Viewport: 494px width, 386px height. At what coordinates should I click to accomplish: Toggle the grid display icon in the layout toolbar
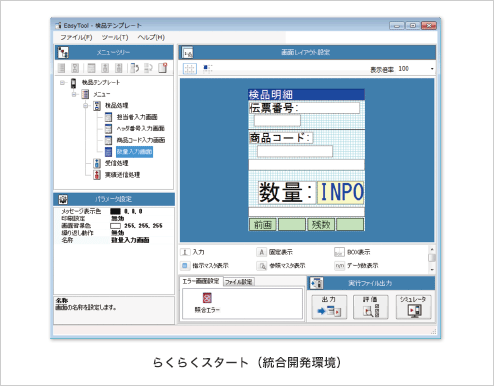pos(190,69)
